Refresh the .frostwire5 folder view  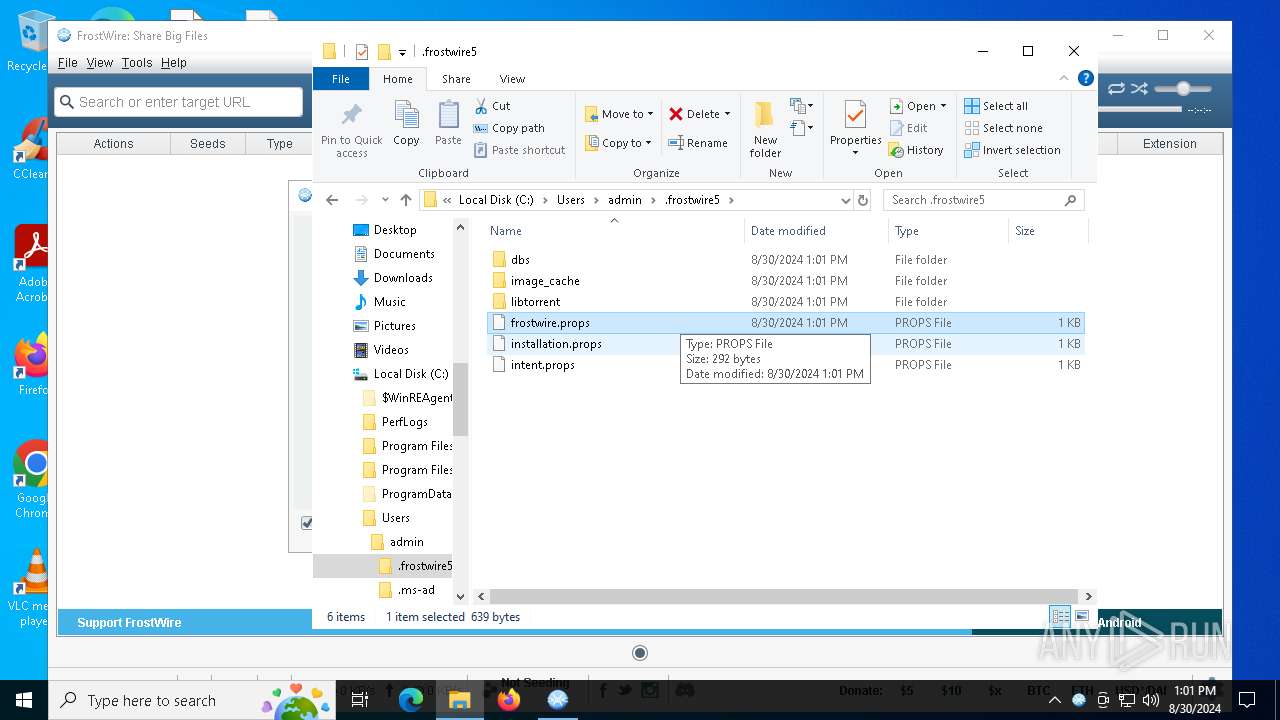click(x=863, y=200)
